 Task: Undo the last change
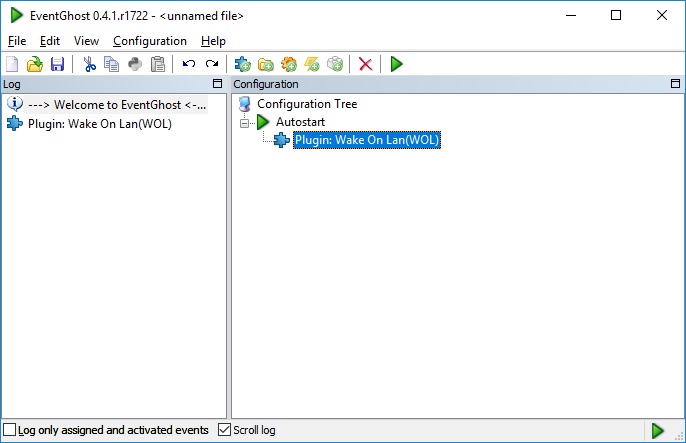click(189, 64)
